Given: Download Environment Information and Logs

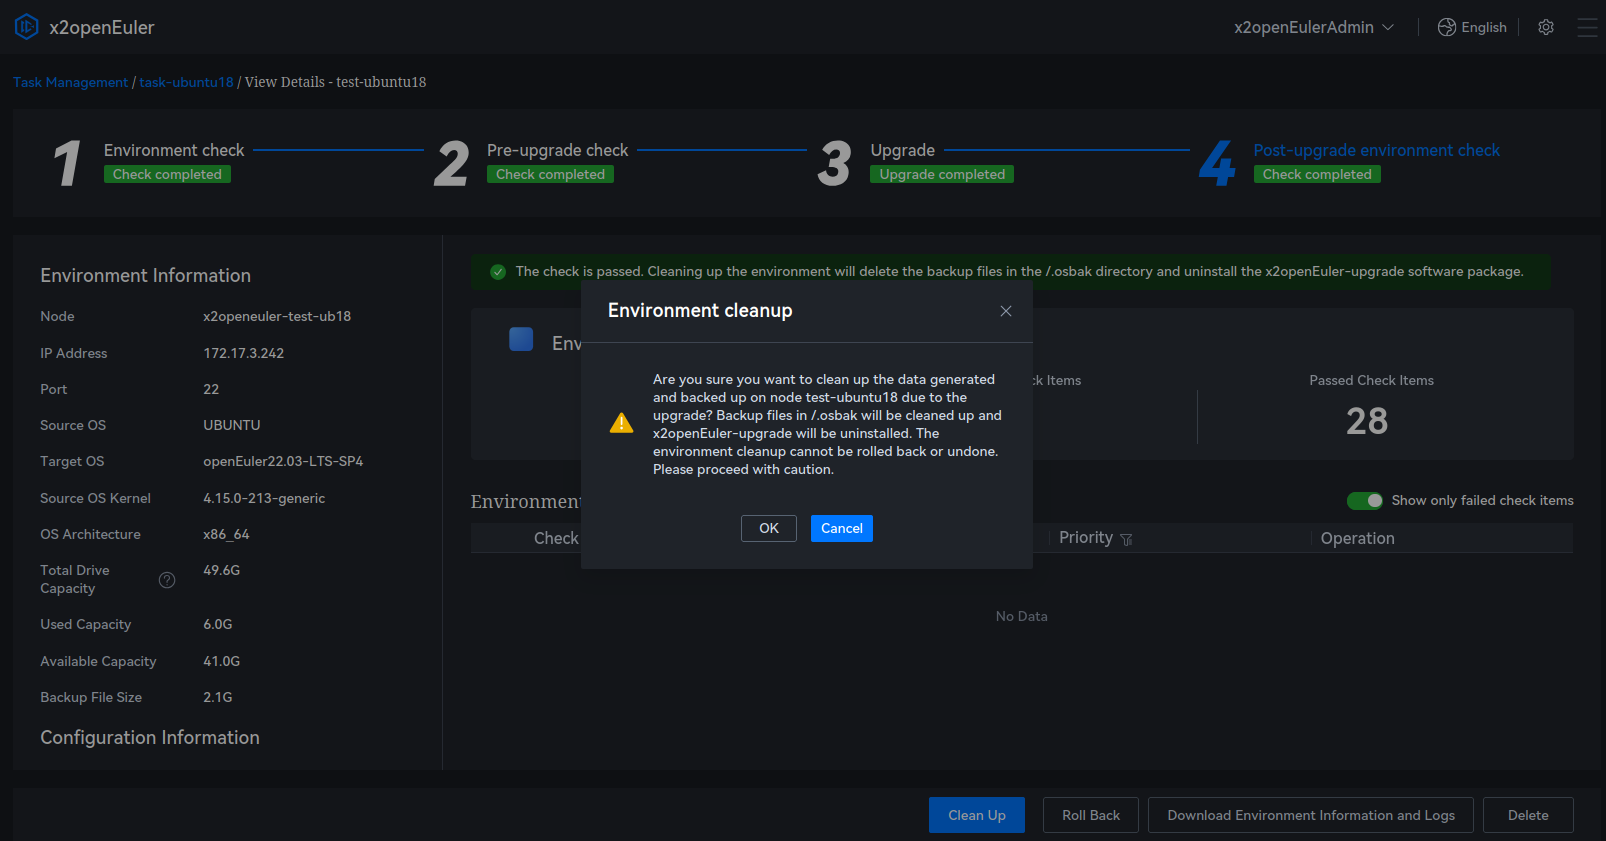Looking at the screenshot, I should click(x=1310, y=815).
